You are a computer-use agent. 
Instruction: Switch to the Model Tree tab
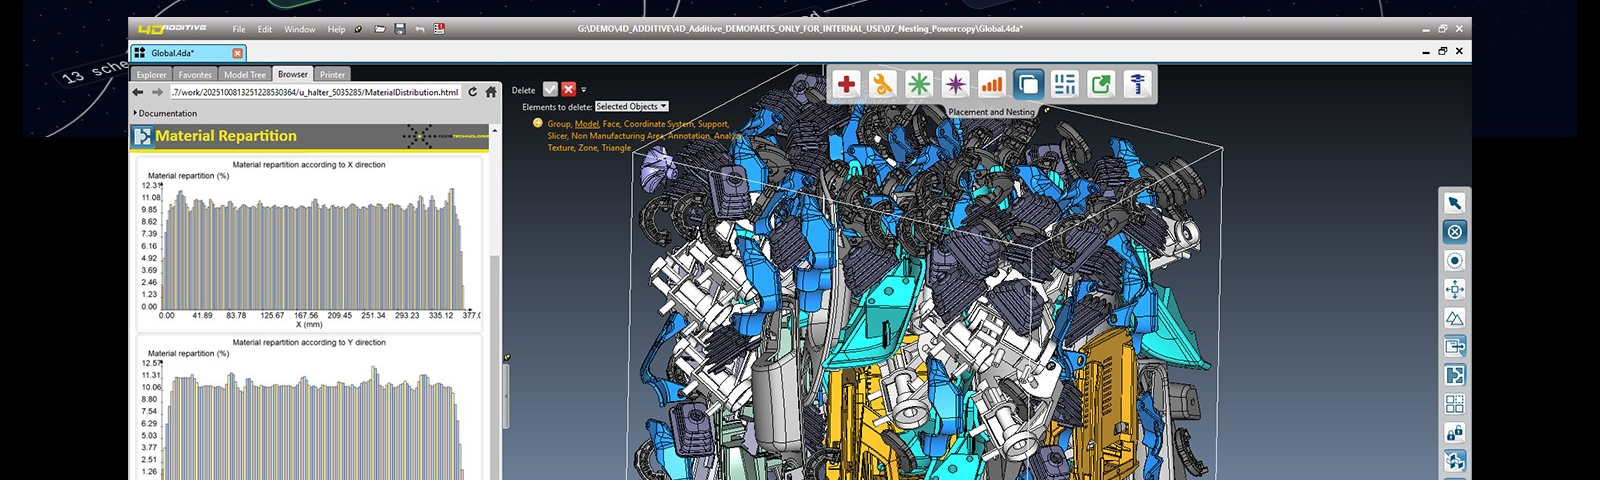tap(244, 75)
